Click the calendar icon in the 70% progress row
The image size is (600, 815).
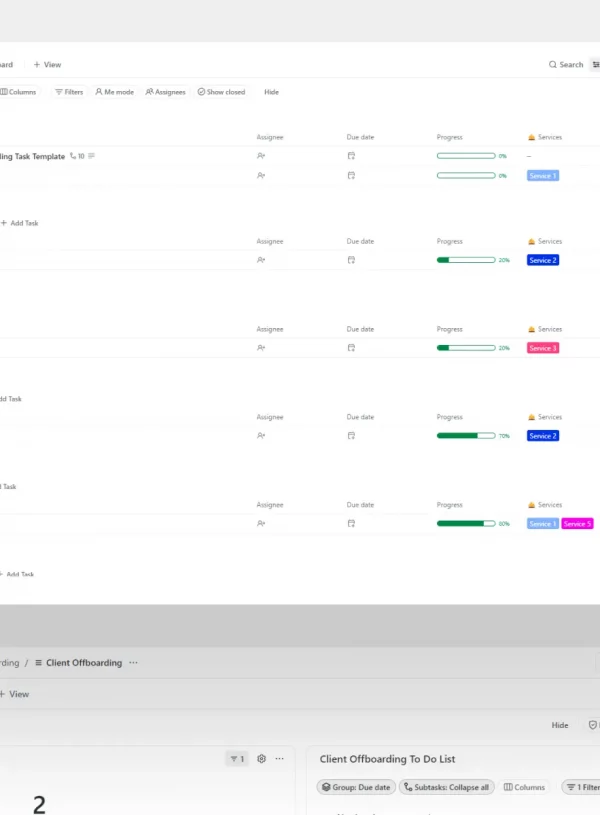click(x=351, y=436)
